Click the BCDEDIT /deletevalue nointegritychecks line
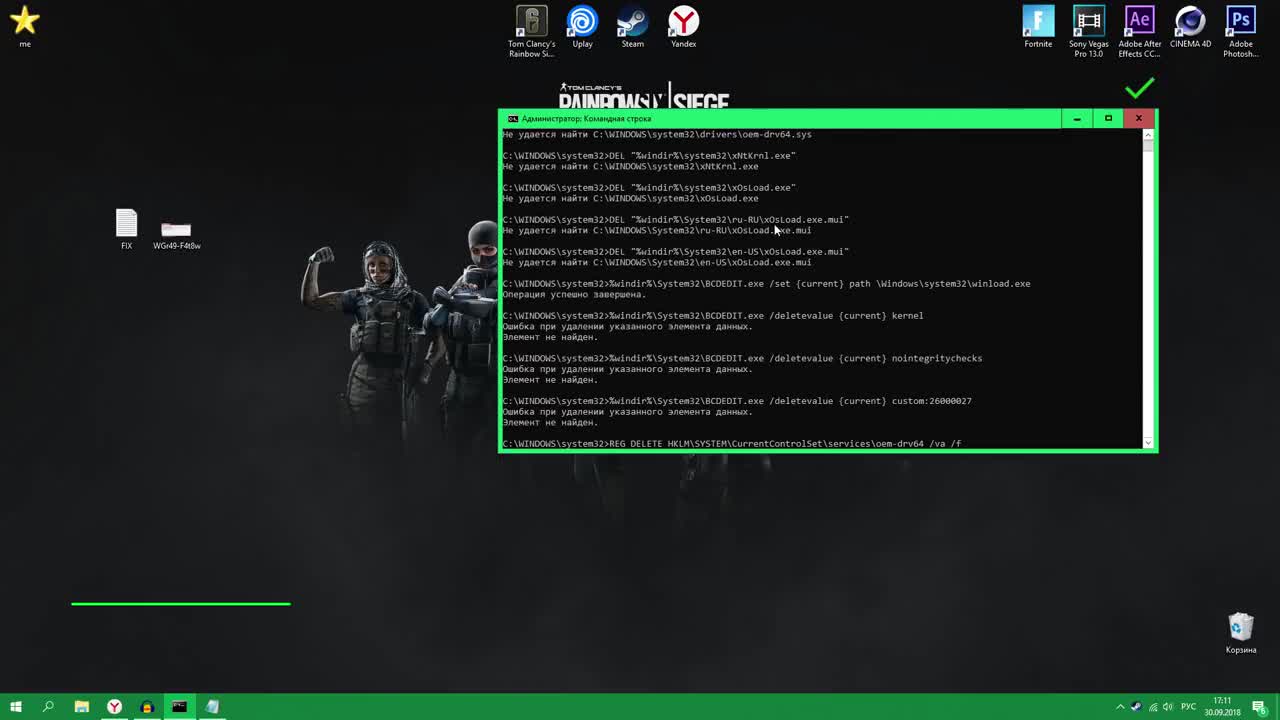The height and width of the screenshot is (720, 1280). tap(742, 358)
